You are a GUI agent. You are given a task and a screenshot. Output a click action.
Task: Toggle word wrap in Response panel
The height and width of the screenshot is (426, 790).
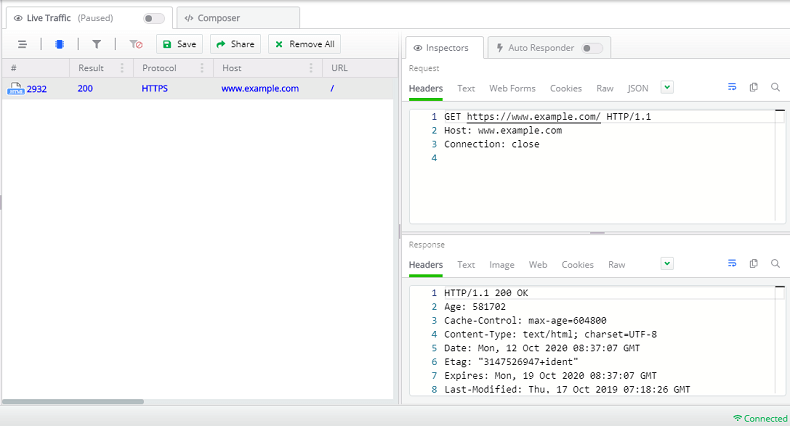pos(732,263)
